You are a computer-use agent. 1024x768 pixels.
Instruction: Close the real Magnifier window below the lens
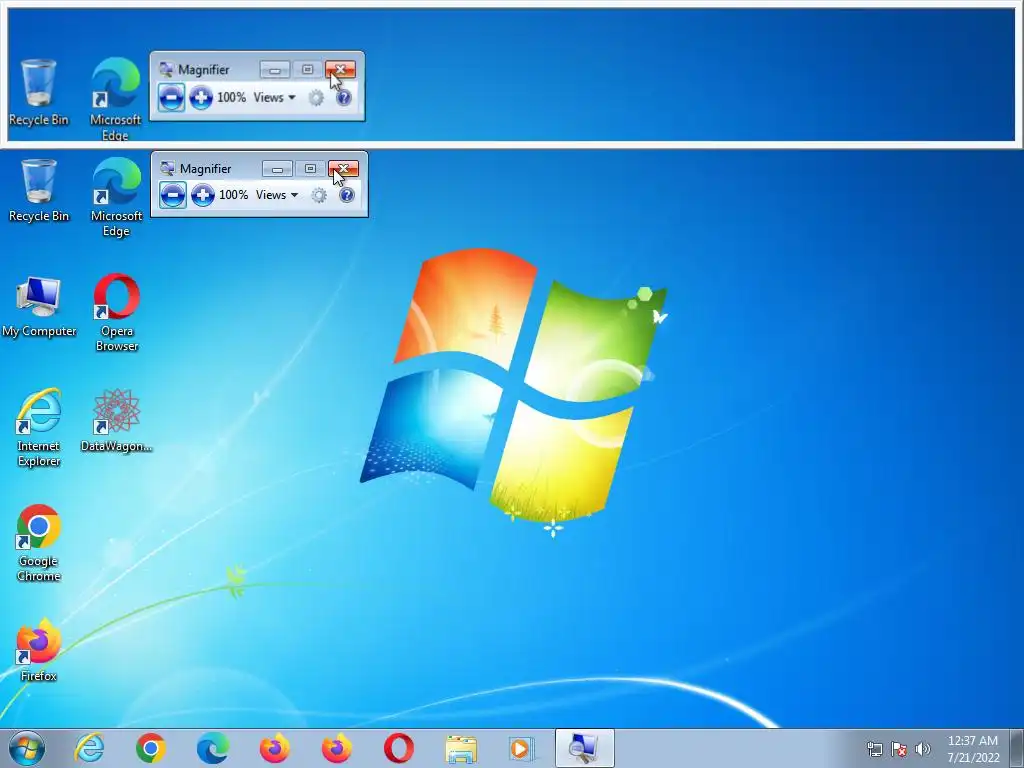pos(344,169)
